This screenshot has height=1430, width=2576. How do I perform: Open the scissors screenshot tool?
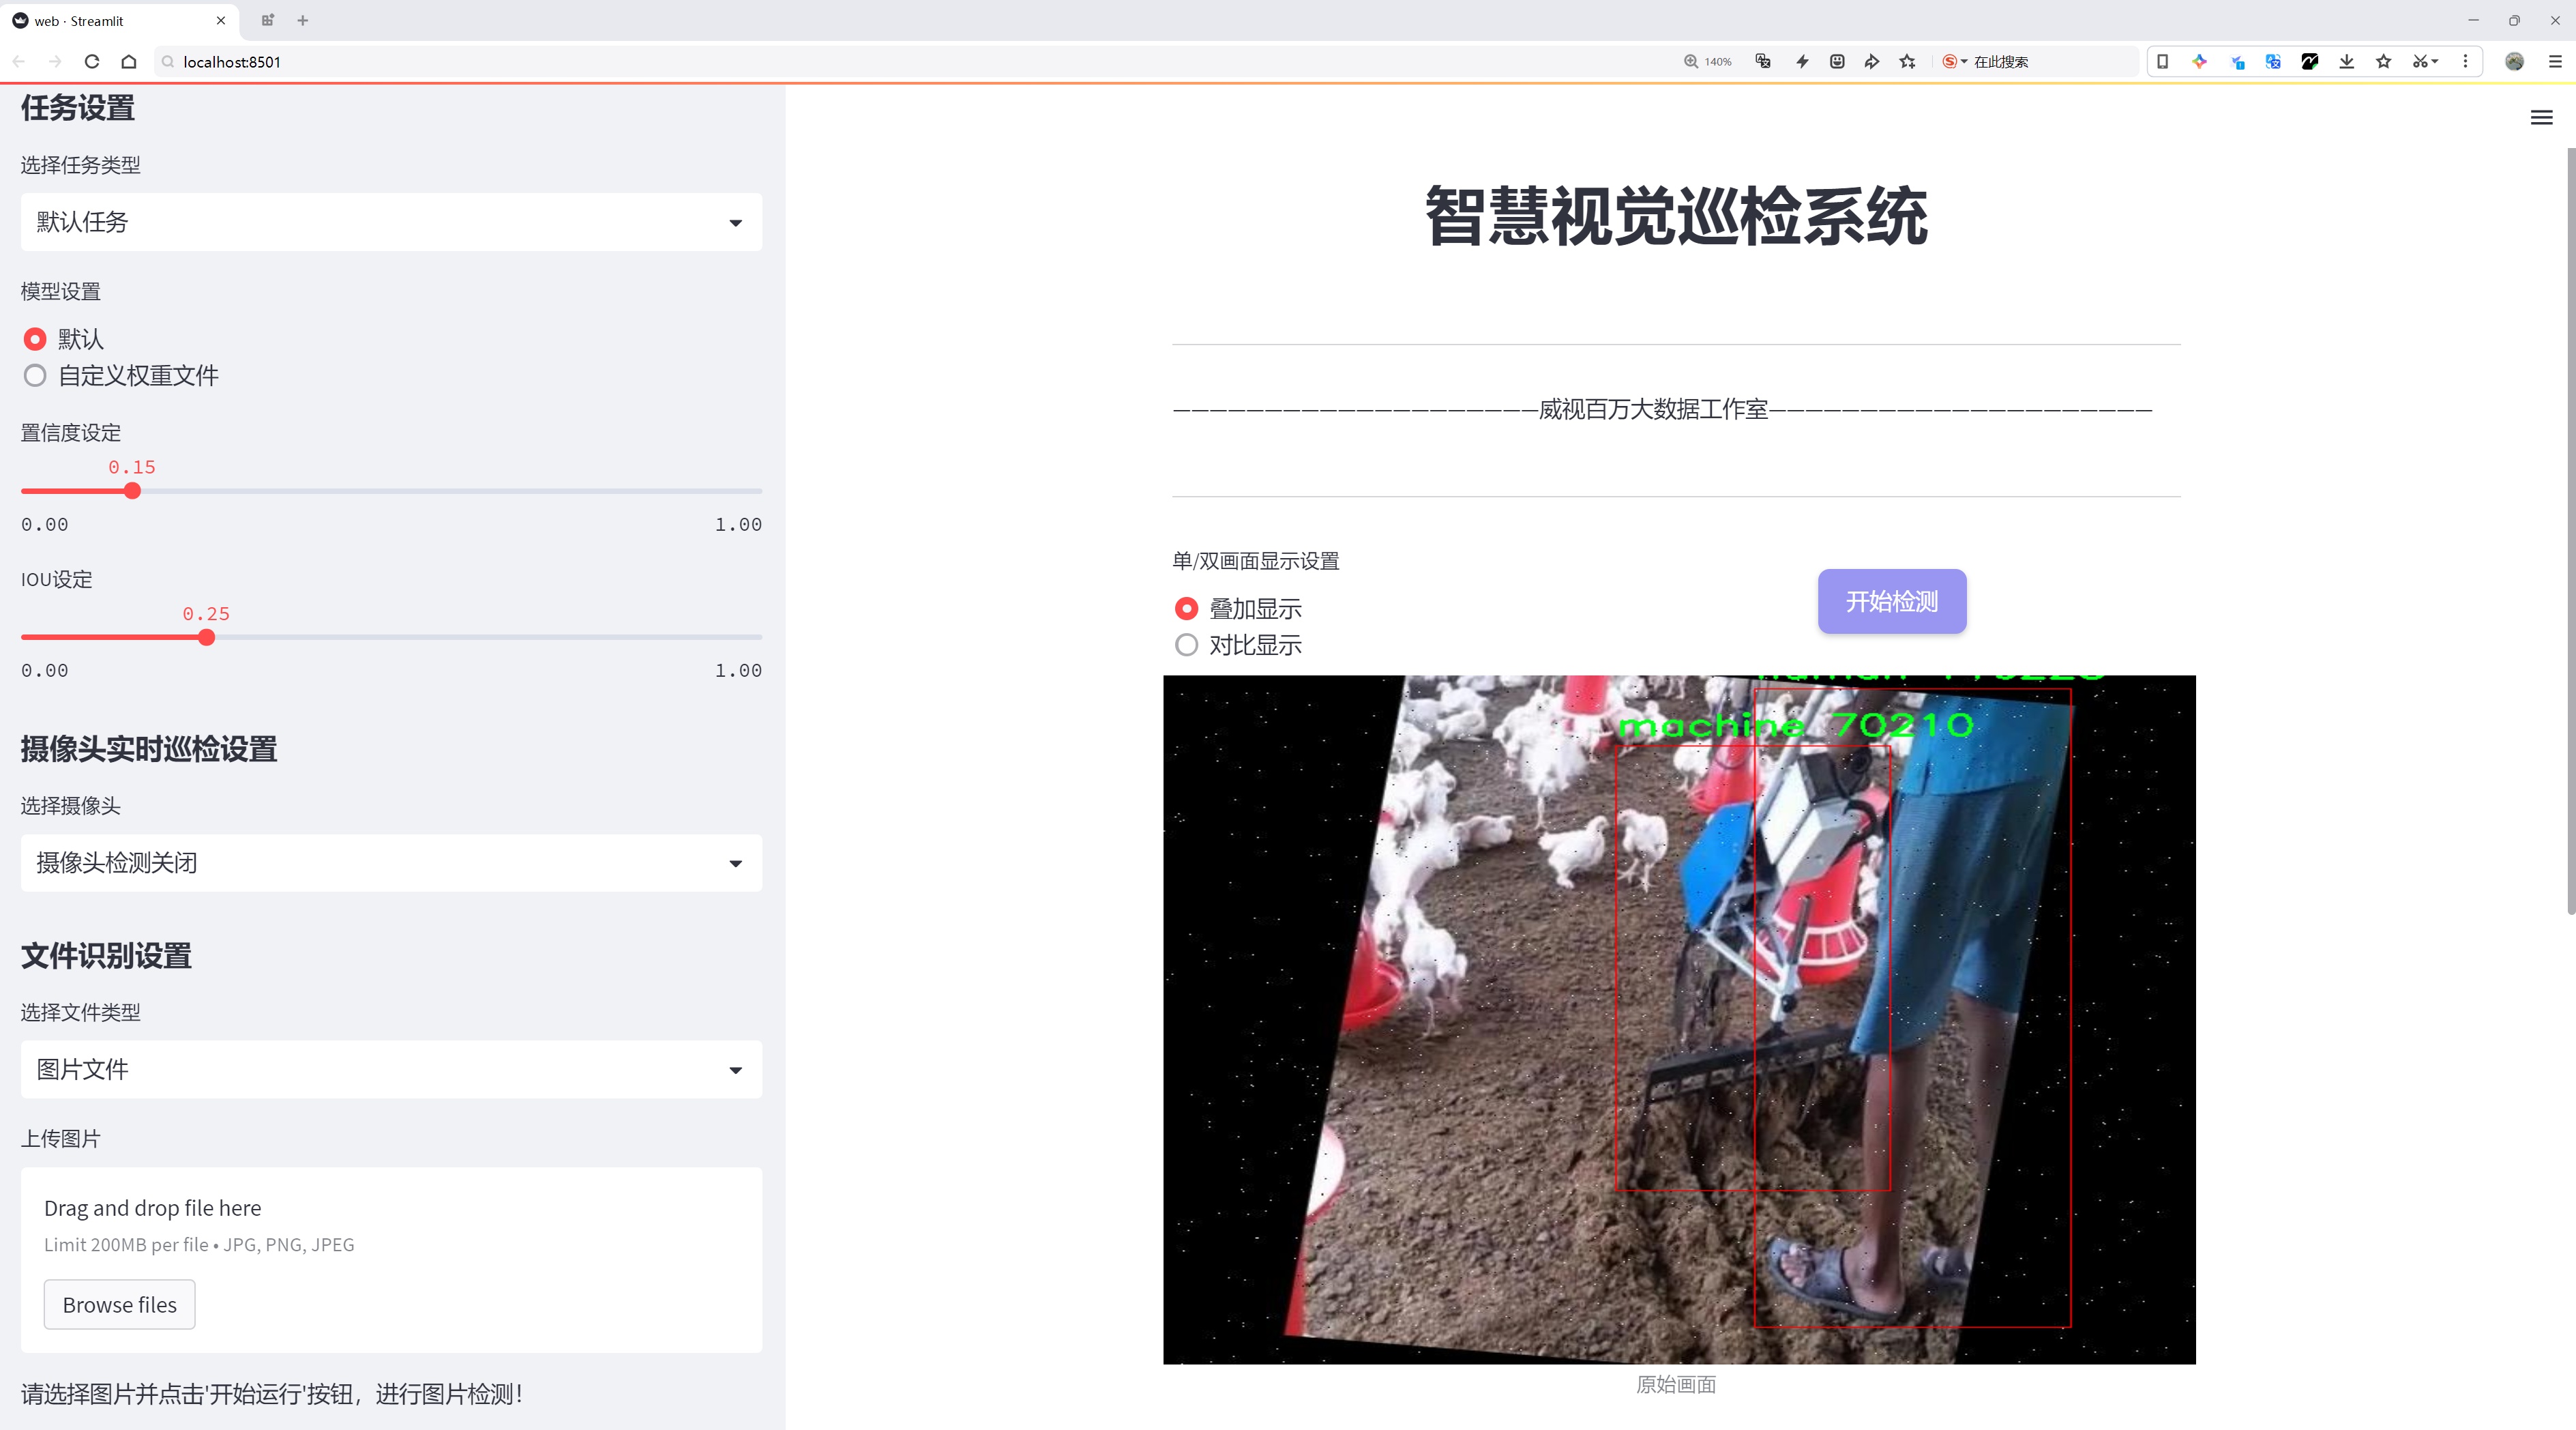click(2424, 61)
